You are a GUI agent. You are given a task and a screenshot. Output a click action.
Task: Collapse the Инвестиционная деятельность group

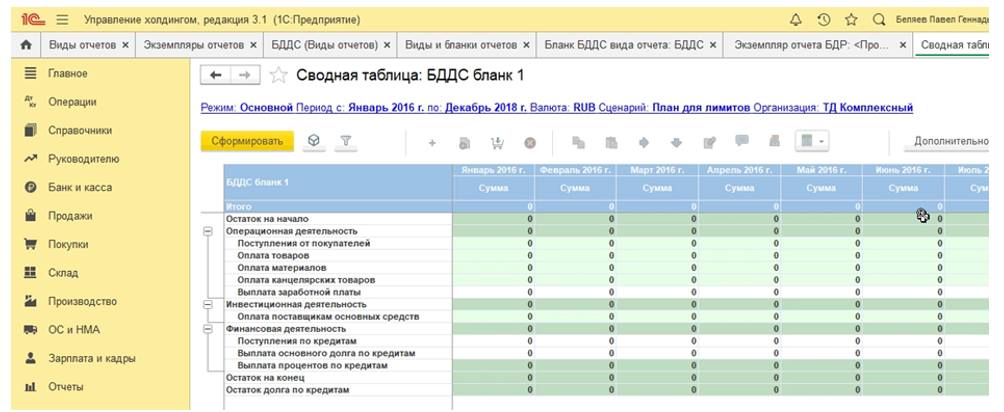pos(207,305)
